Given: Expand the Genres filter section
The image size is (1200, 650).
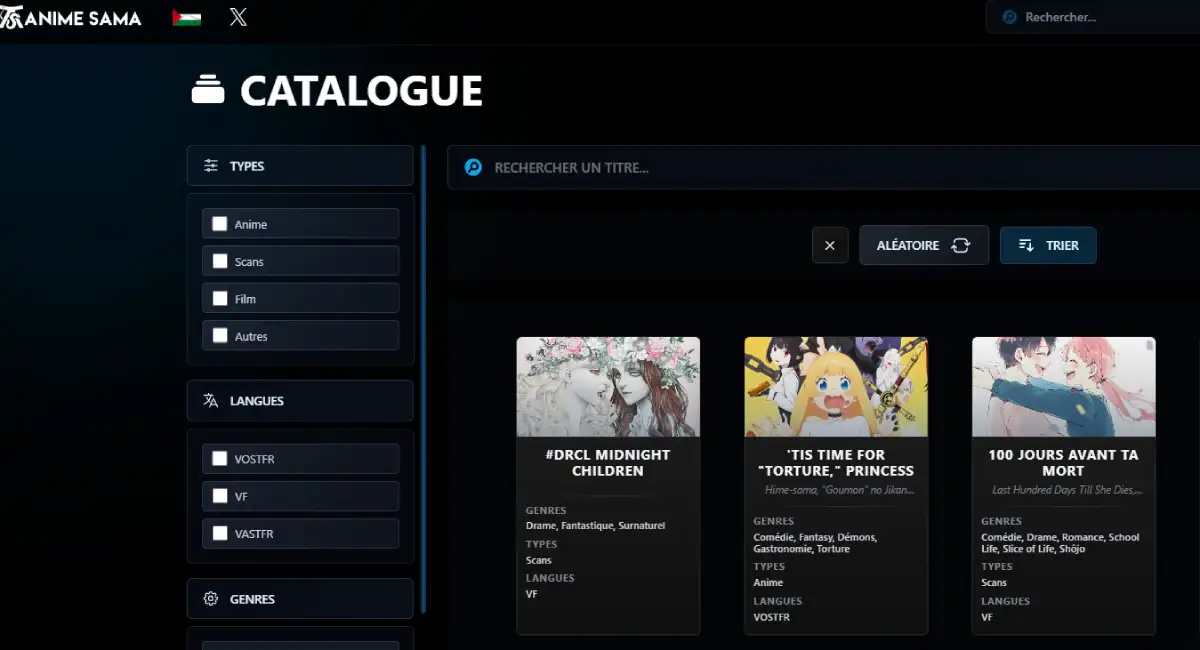Looking at the screenshot, I should (x=300, y=599).
